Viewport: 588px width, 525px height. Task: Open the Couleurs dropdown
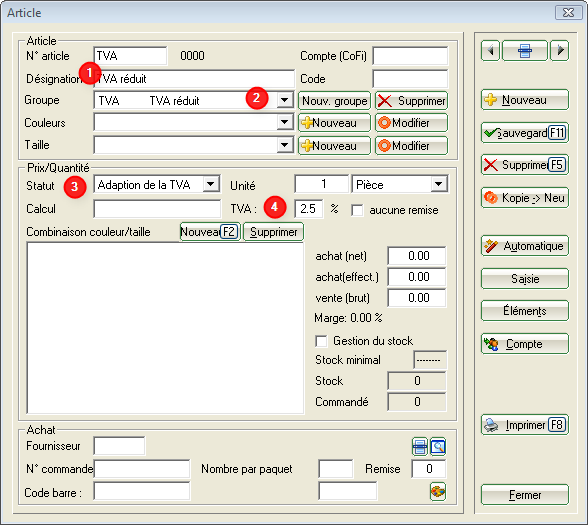point(285,122)
